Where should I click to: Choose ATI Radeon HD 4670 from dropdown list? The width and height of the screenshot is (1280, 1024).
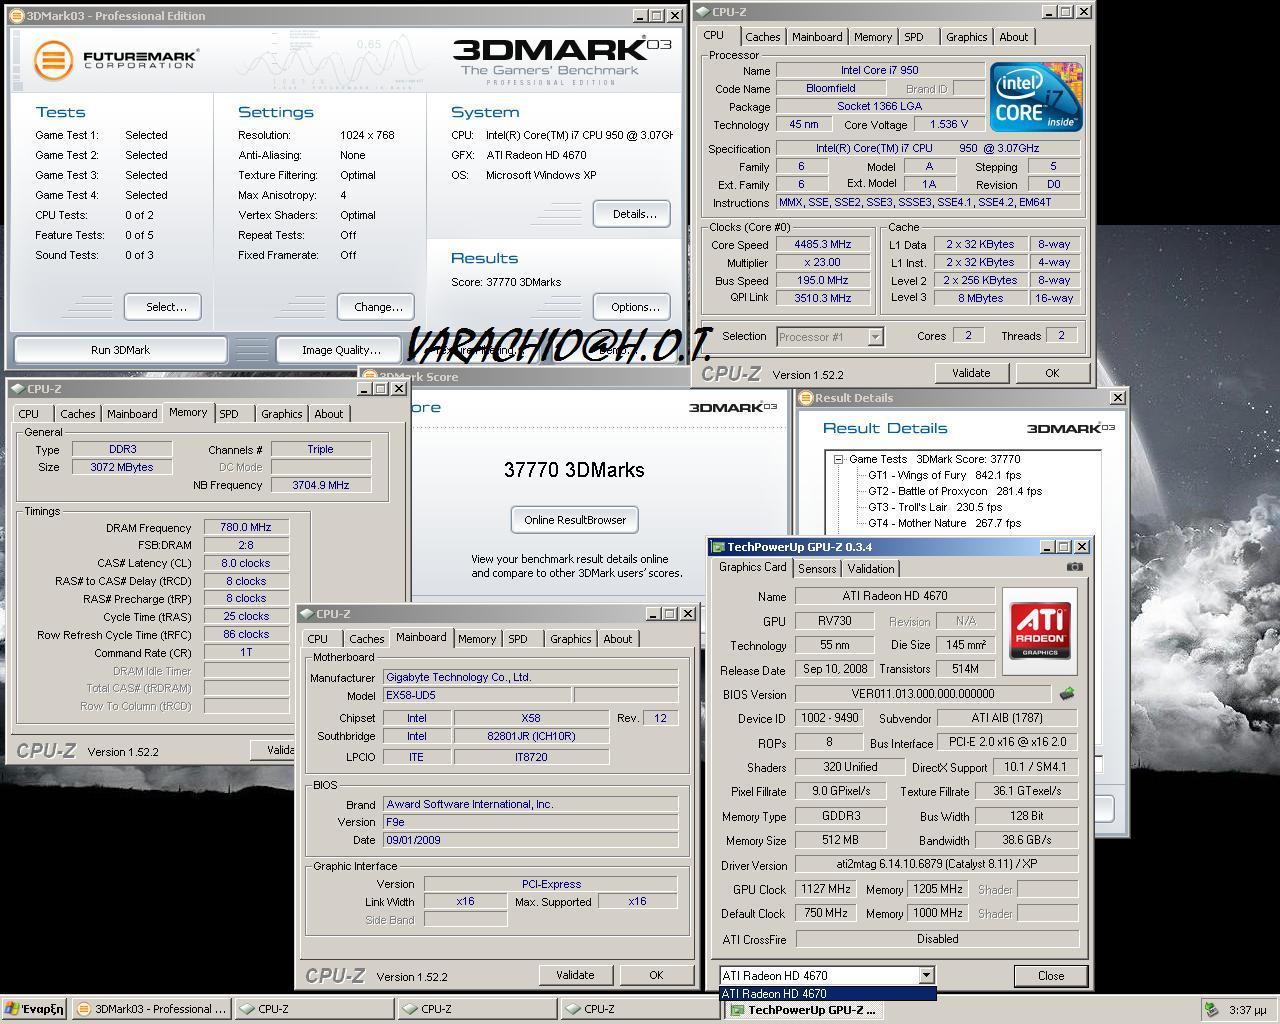coord(827,994)
